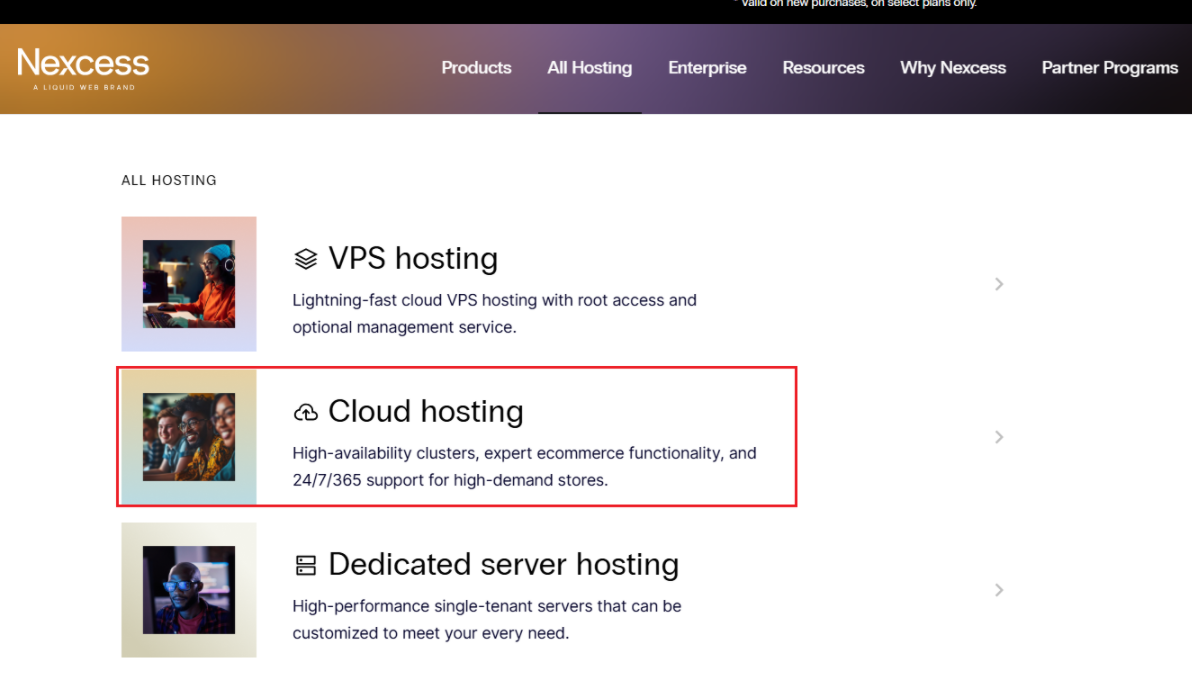
Task: Click the Cloud hosting cloud icon
Action: 306,412
